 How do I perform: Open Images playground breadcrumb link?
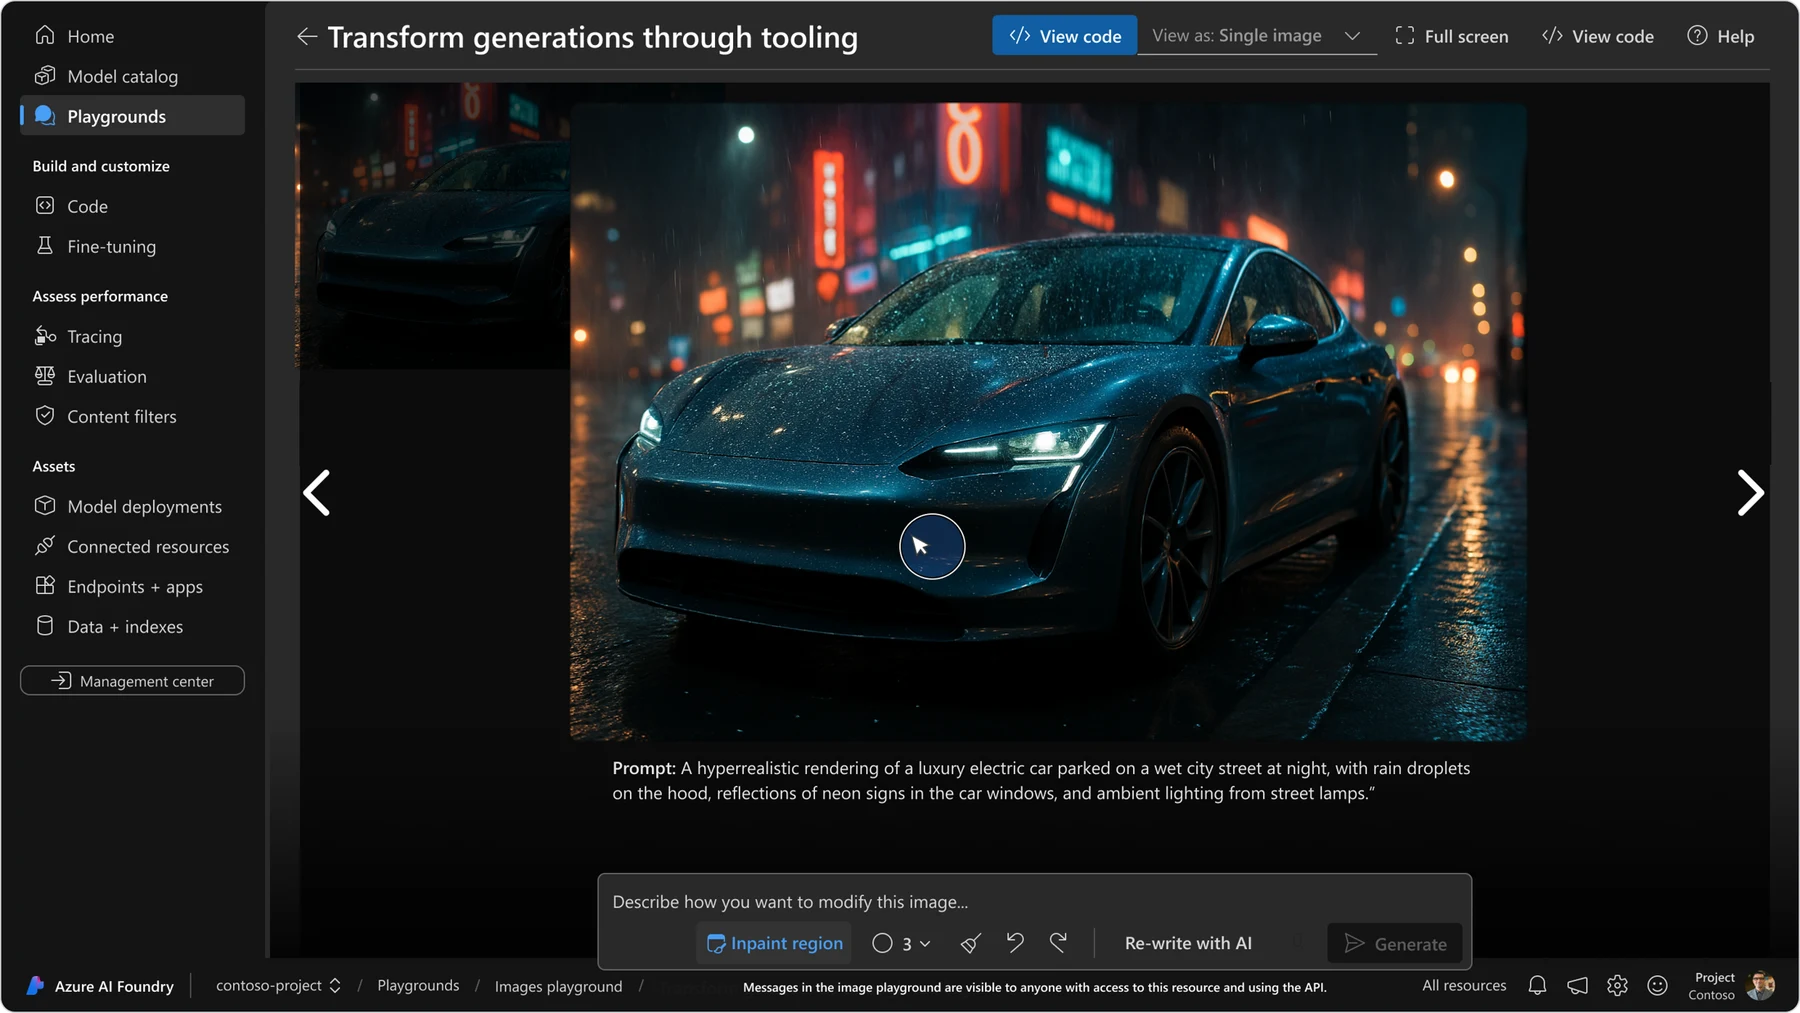[558, 987]
